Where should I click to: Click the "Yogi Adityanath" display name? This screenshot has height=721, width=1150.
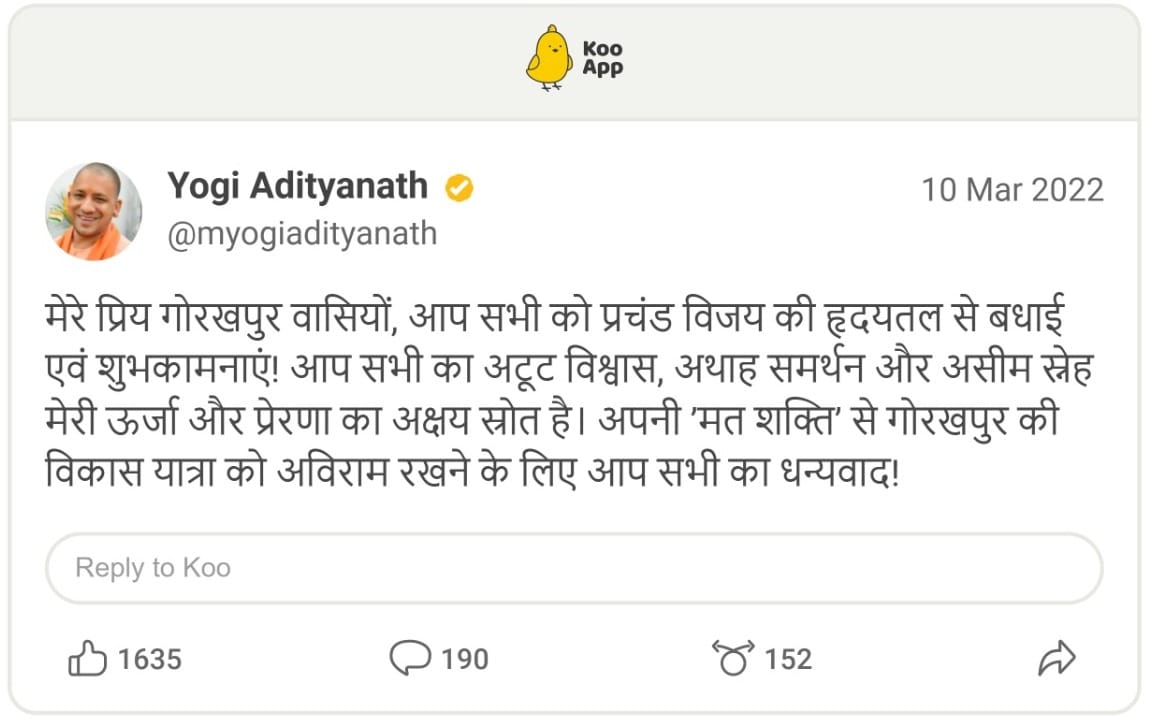tap(297, 186)
